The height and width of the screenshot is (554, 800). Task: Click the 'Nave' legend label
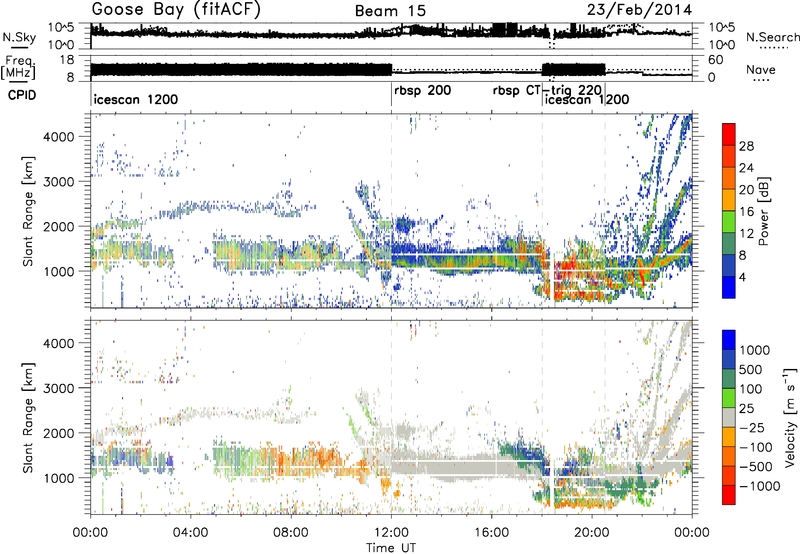click(761, 70)
